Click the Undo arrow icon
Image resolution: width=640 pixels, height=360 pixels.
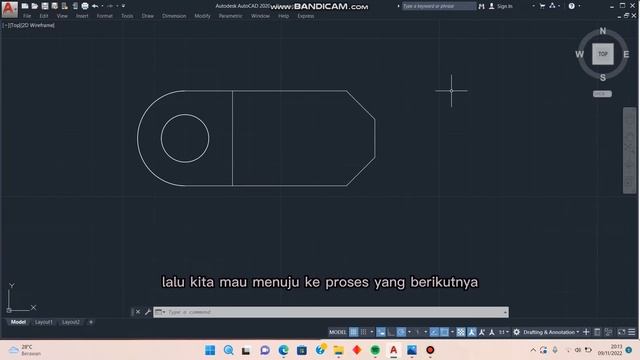[95, 6]
